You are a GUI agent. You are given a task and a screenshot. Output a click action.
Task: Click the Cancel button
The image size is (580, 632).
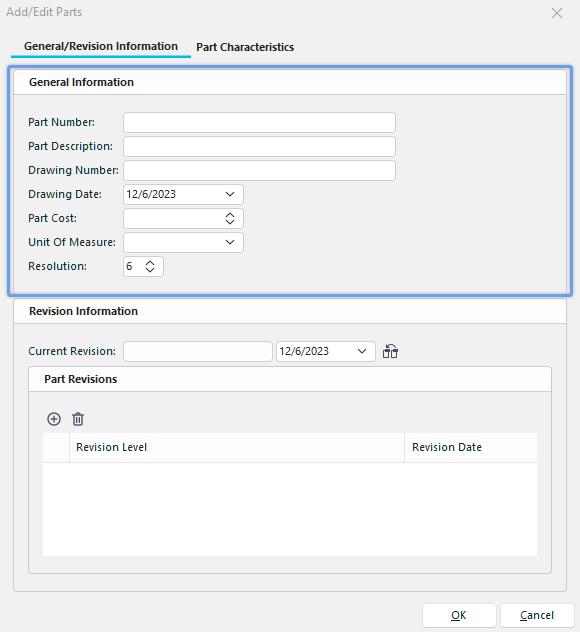tap(537, 615)
